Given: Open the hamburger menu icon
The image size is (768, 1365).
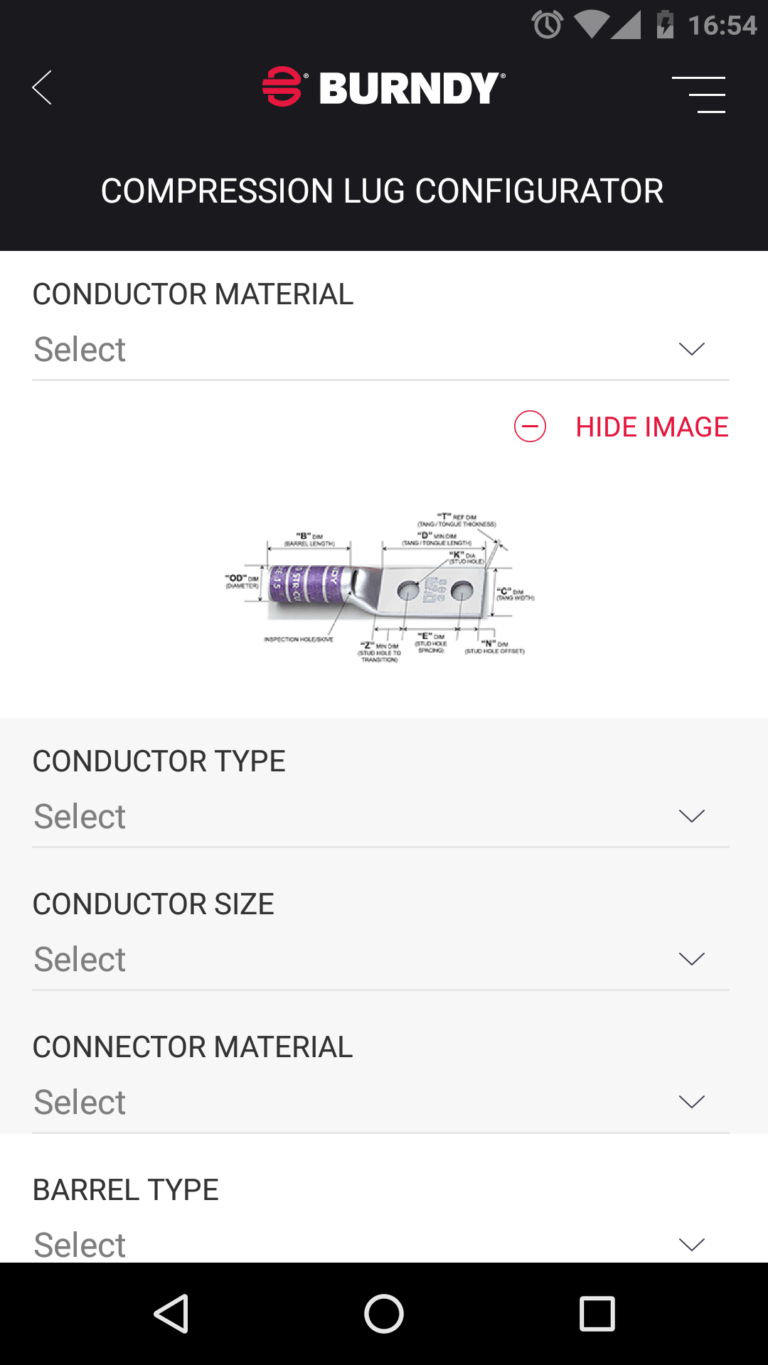Looking at the screenshot, I should [698, 94].
